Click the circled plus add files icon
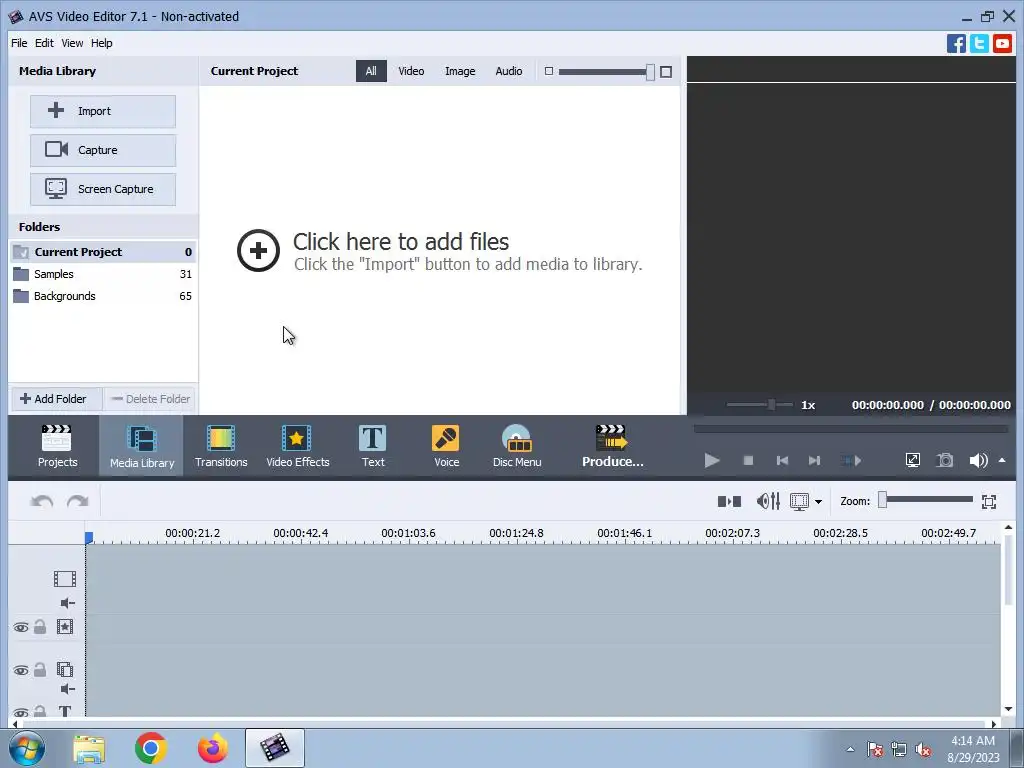 pos(258,250)
